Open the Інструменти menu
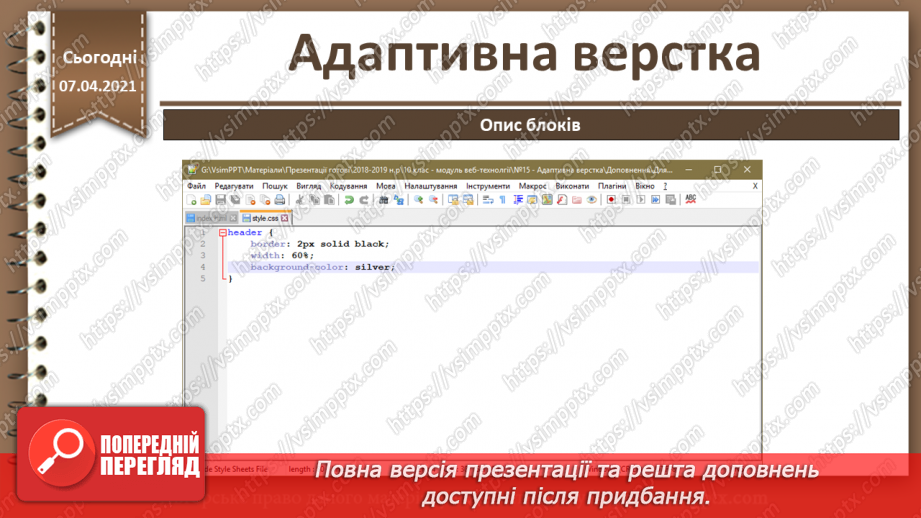This screenshot has width=921, height=518. [x=488, y=186]
